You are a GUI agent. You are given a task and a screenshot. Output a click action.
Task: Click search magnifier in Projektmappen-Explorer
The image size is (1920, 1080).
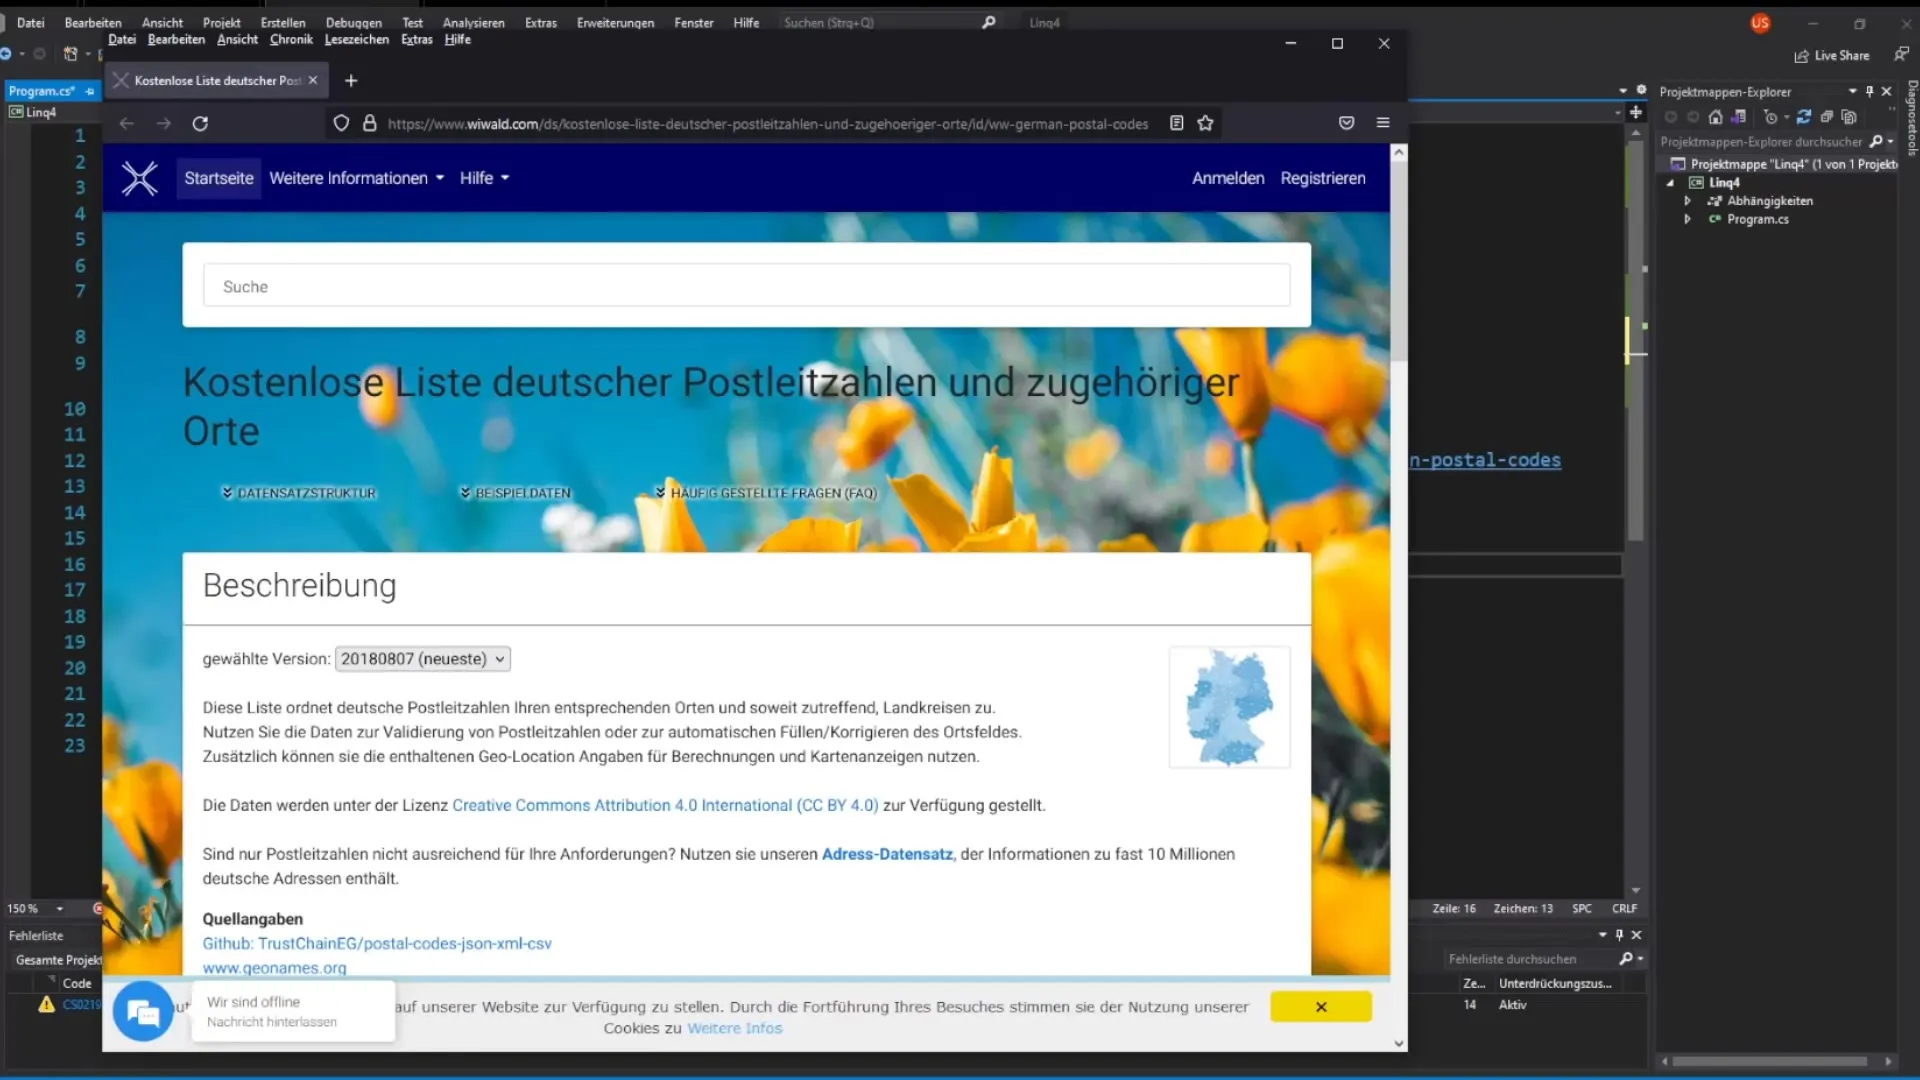click(1876, 142)
